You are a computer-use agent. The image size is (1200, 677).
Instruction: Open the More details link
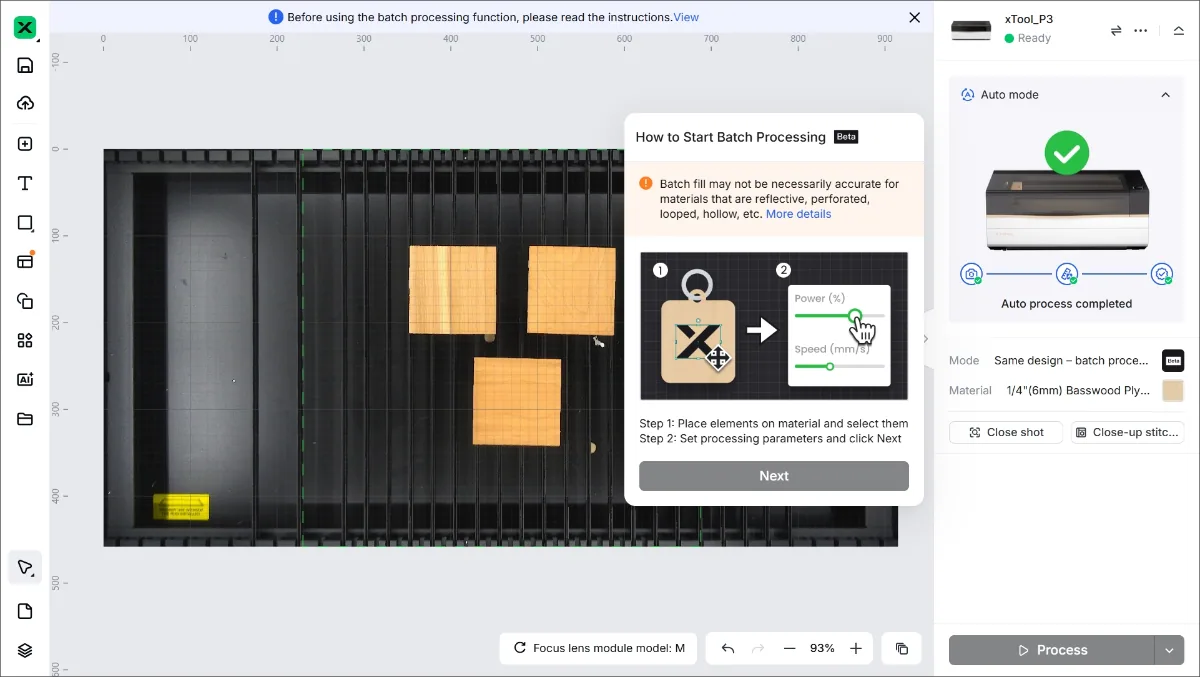(798, 214)
